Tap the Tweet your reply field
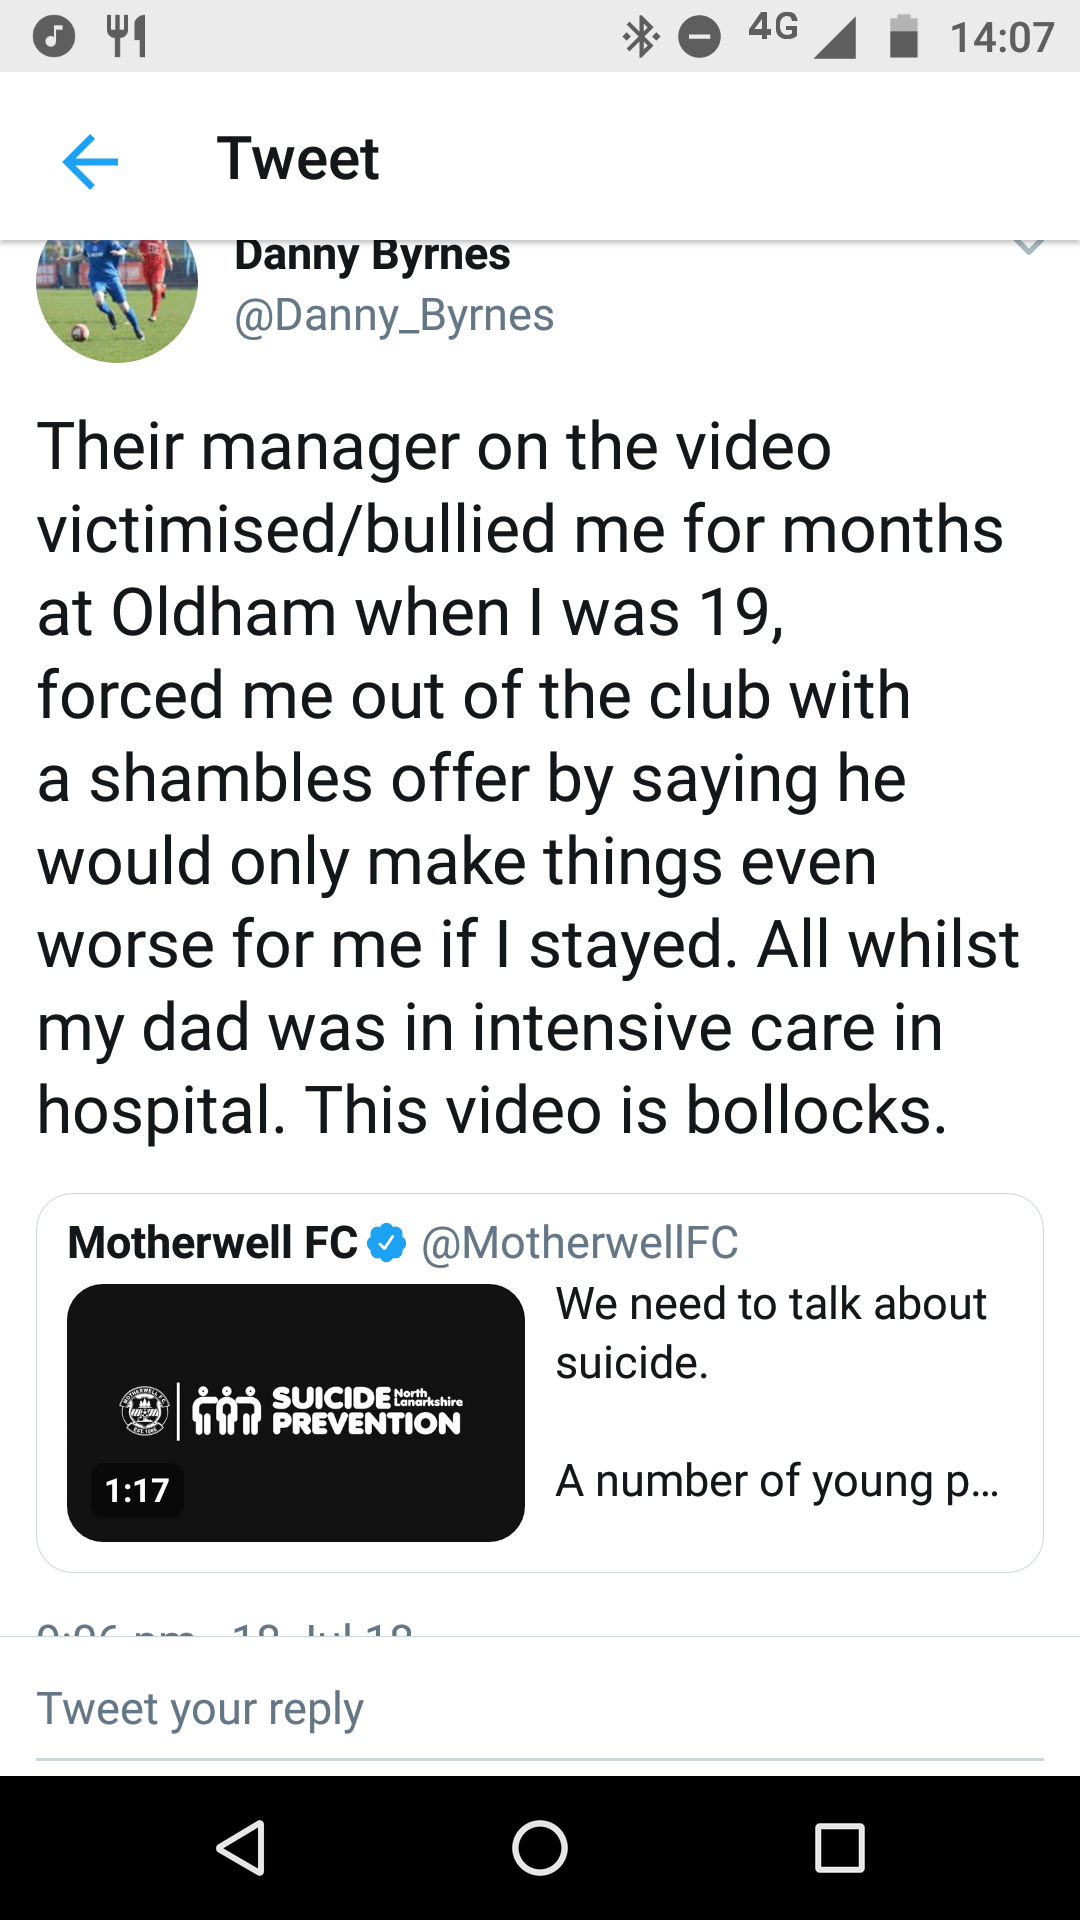The height and width of the screenshot is (1920, 1080). (x=540, y=1709)
